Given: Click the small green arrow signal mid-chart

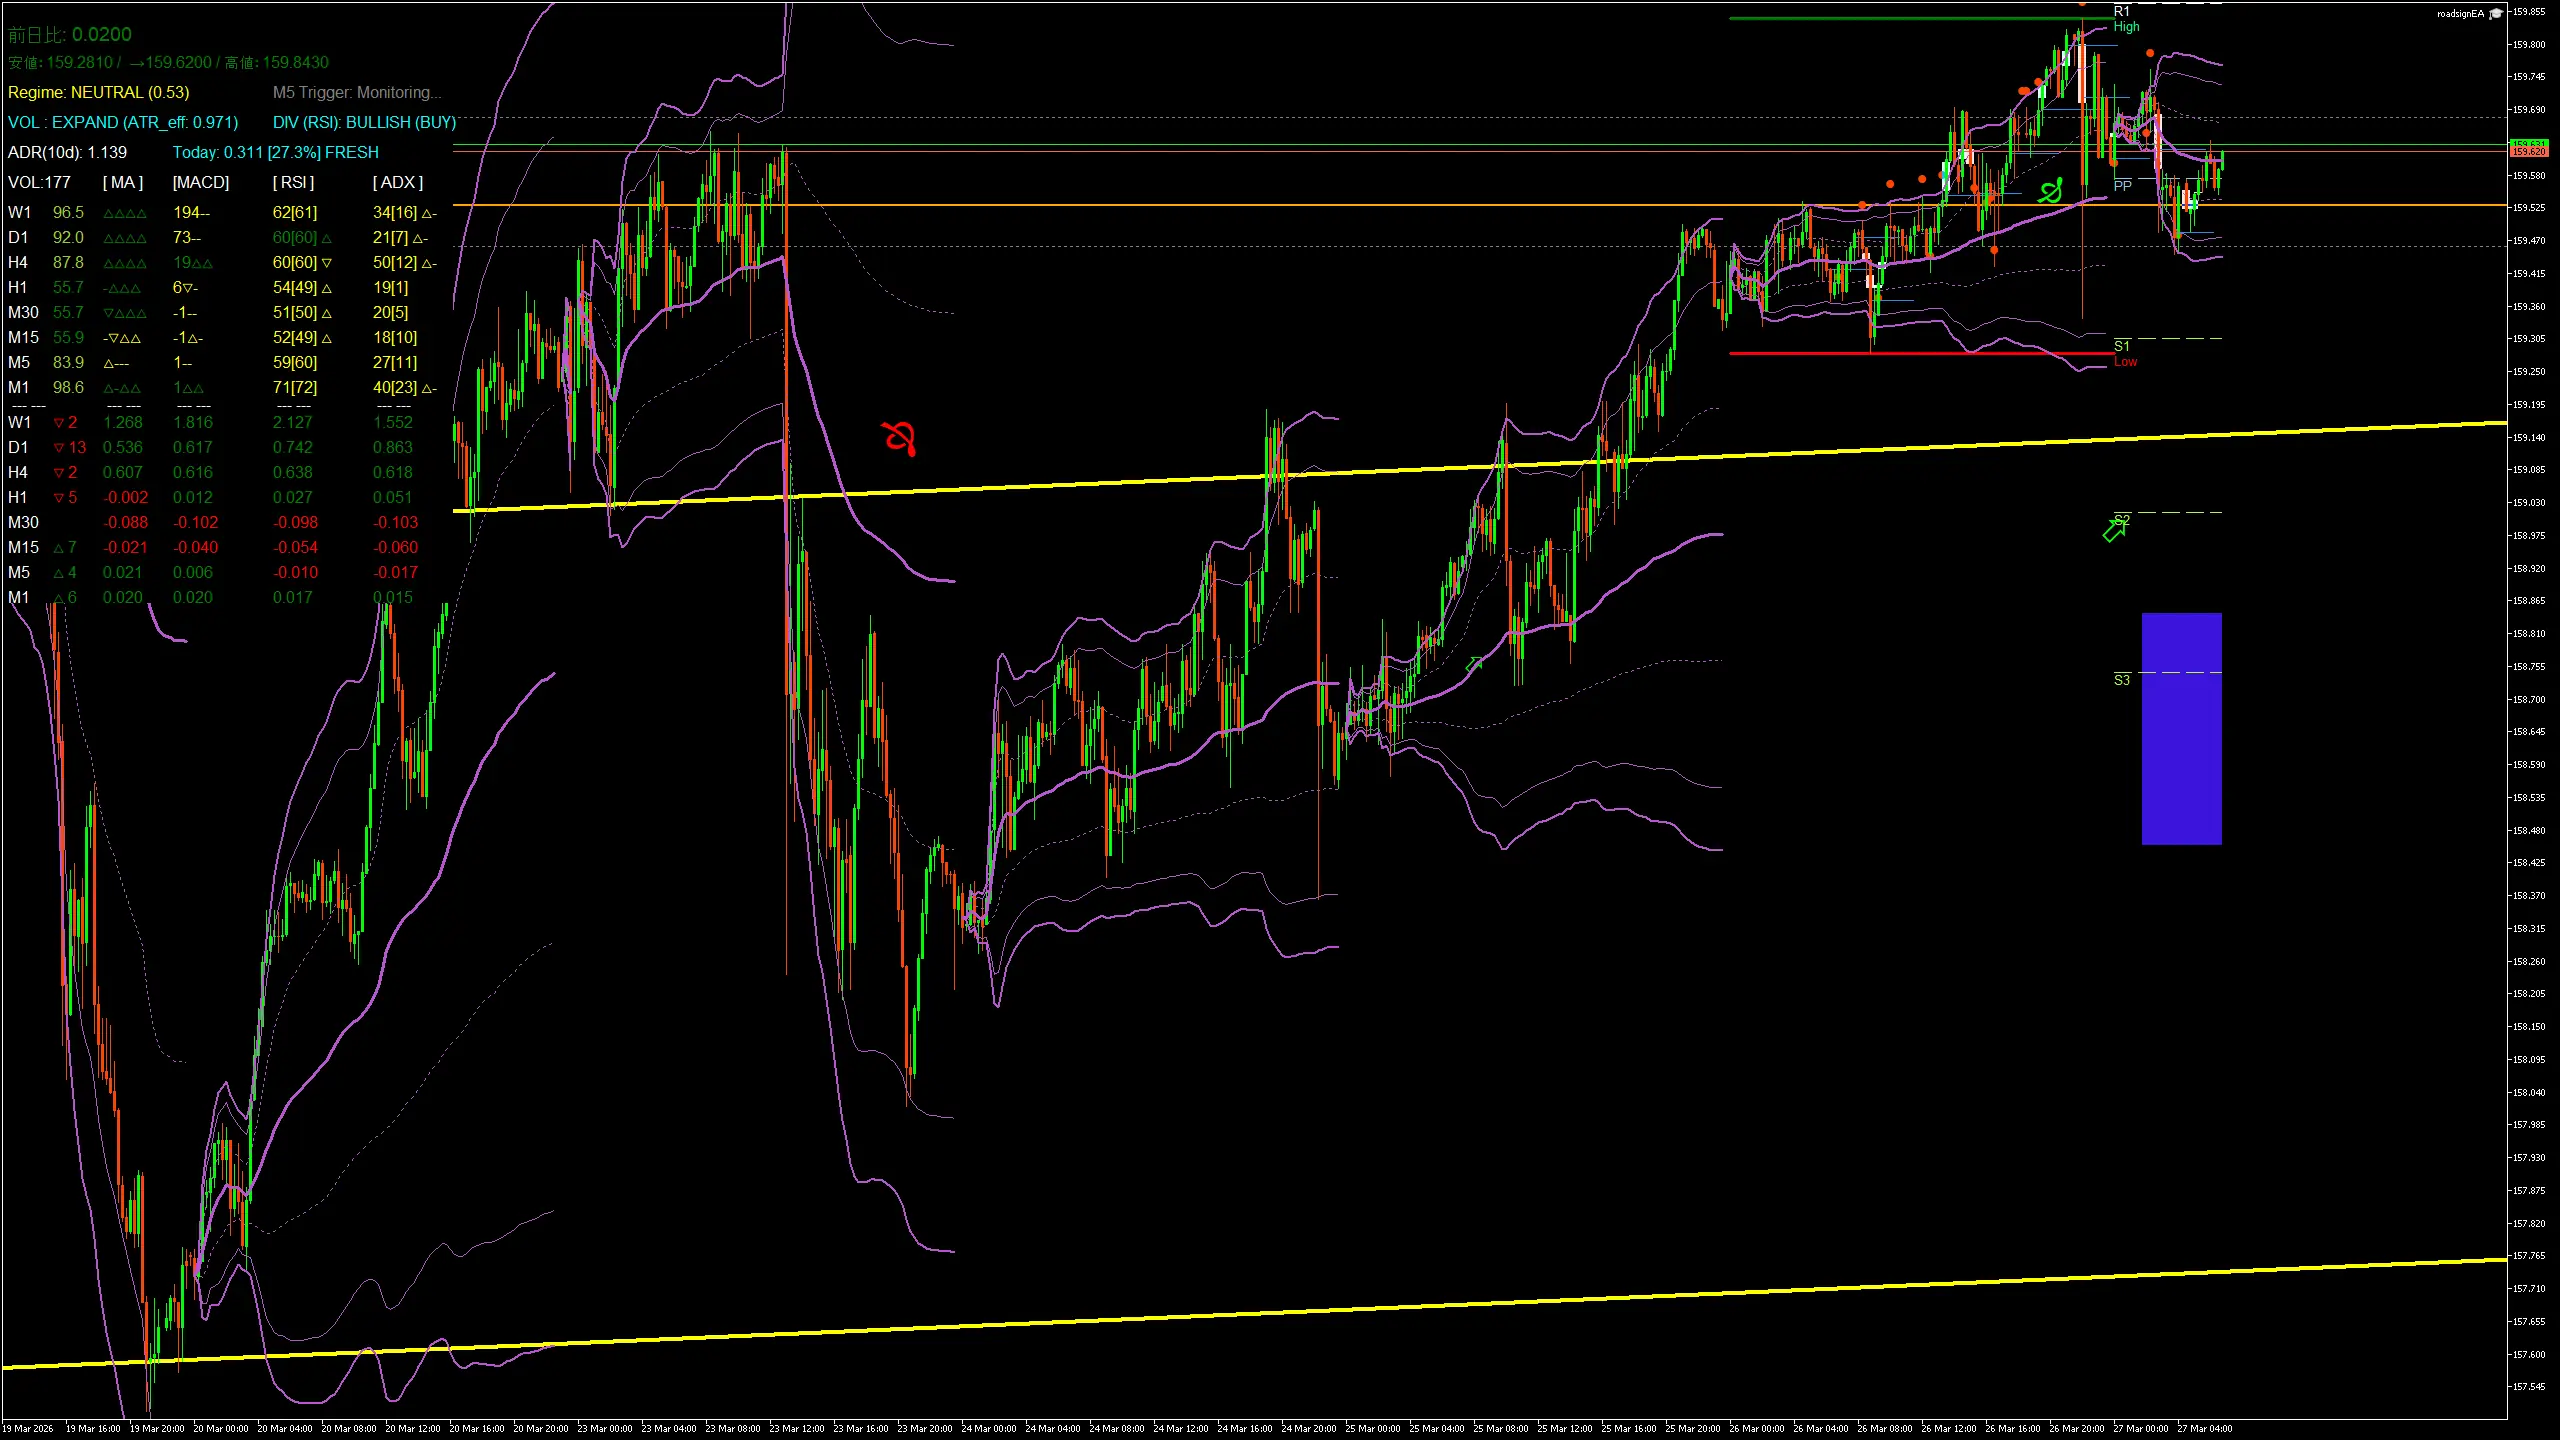Looking at the screenshot, I should tap(1473, 663).
